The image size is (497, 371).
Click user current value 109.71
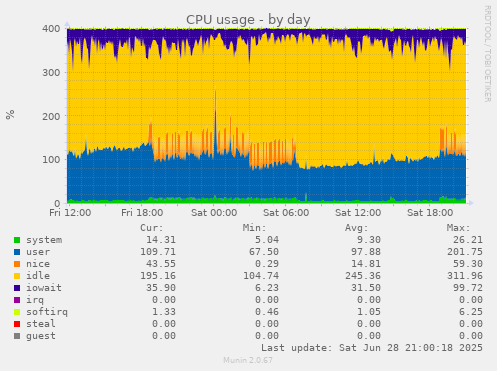click(x=158, y=252)
